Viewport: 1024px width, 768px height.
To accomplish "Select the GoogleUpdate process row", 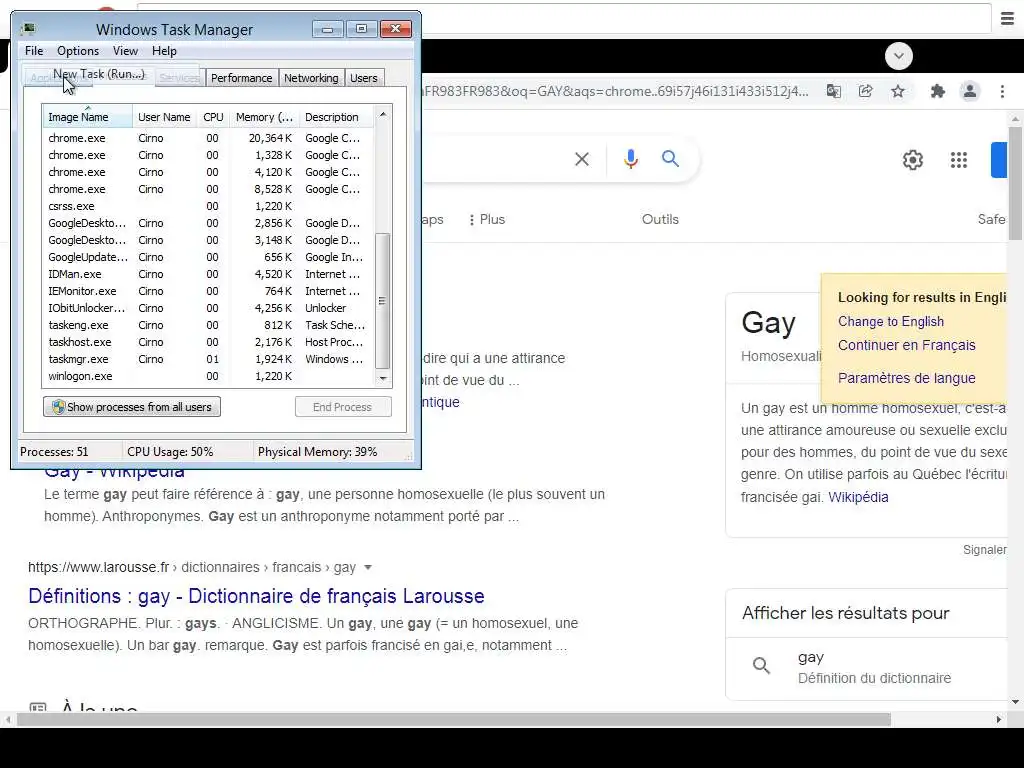I will pos(209,257).
